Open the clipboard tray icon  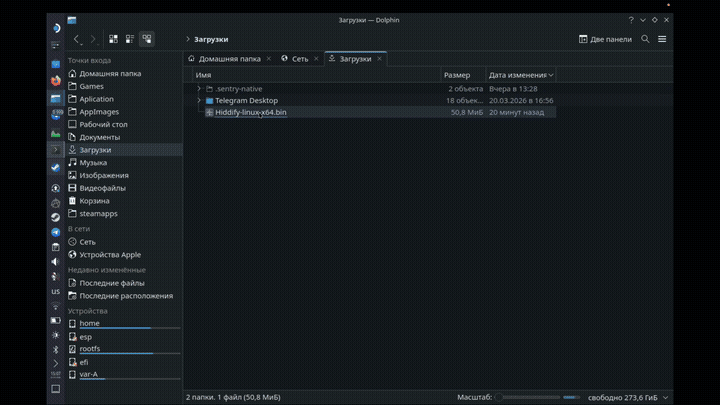pos(56,247)
